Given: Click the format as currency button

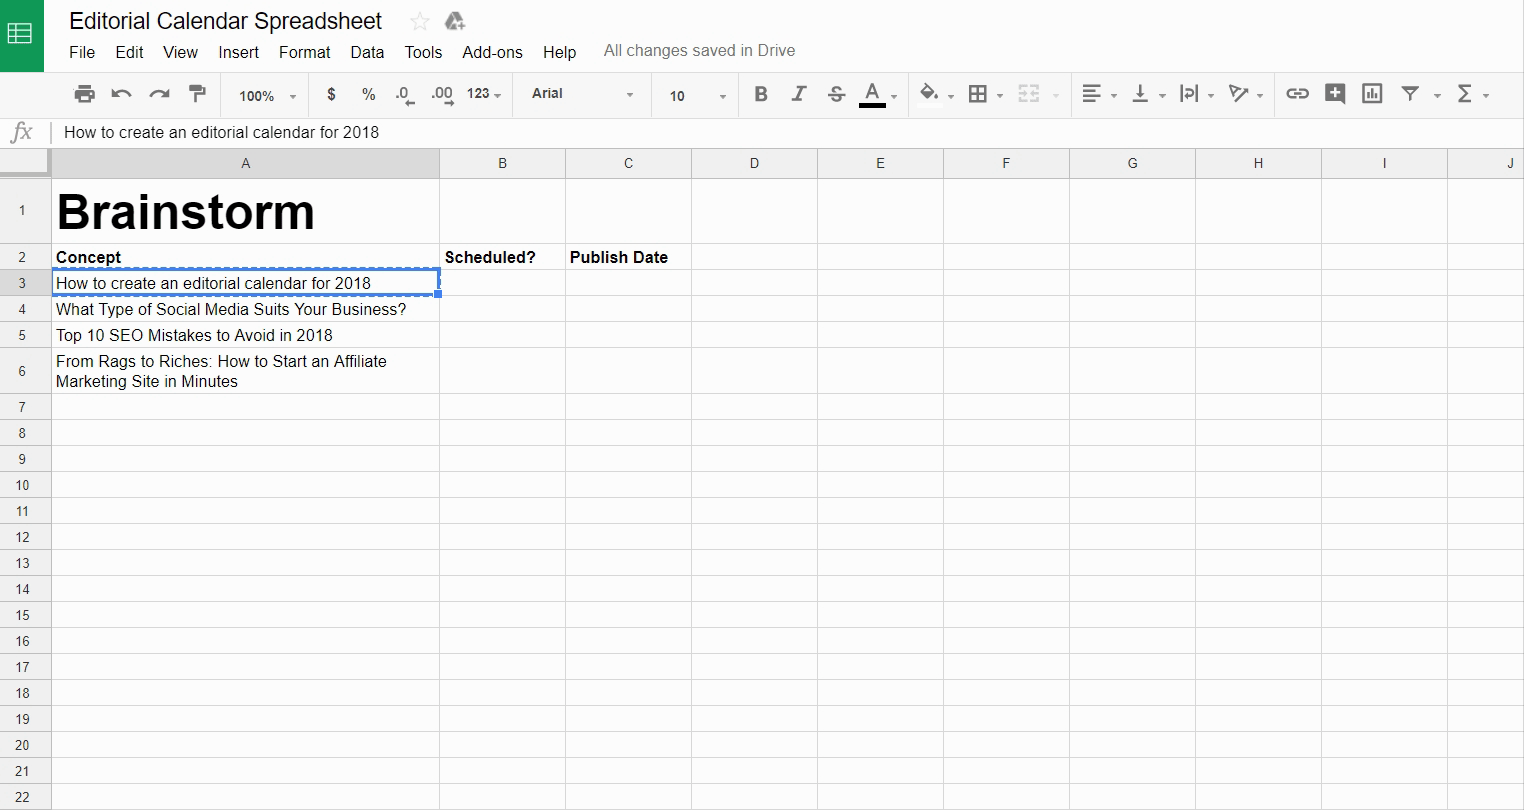Looking at the screenshot, I should coord(331,94).
